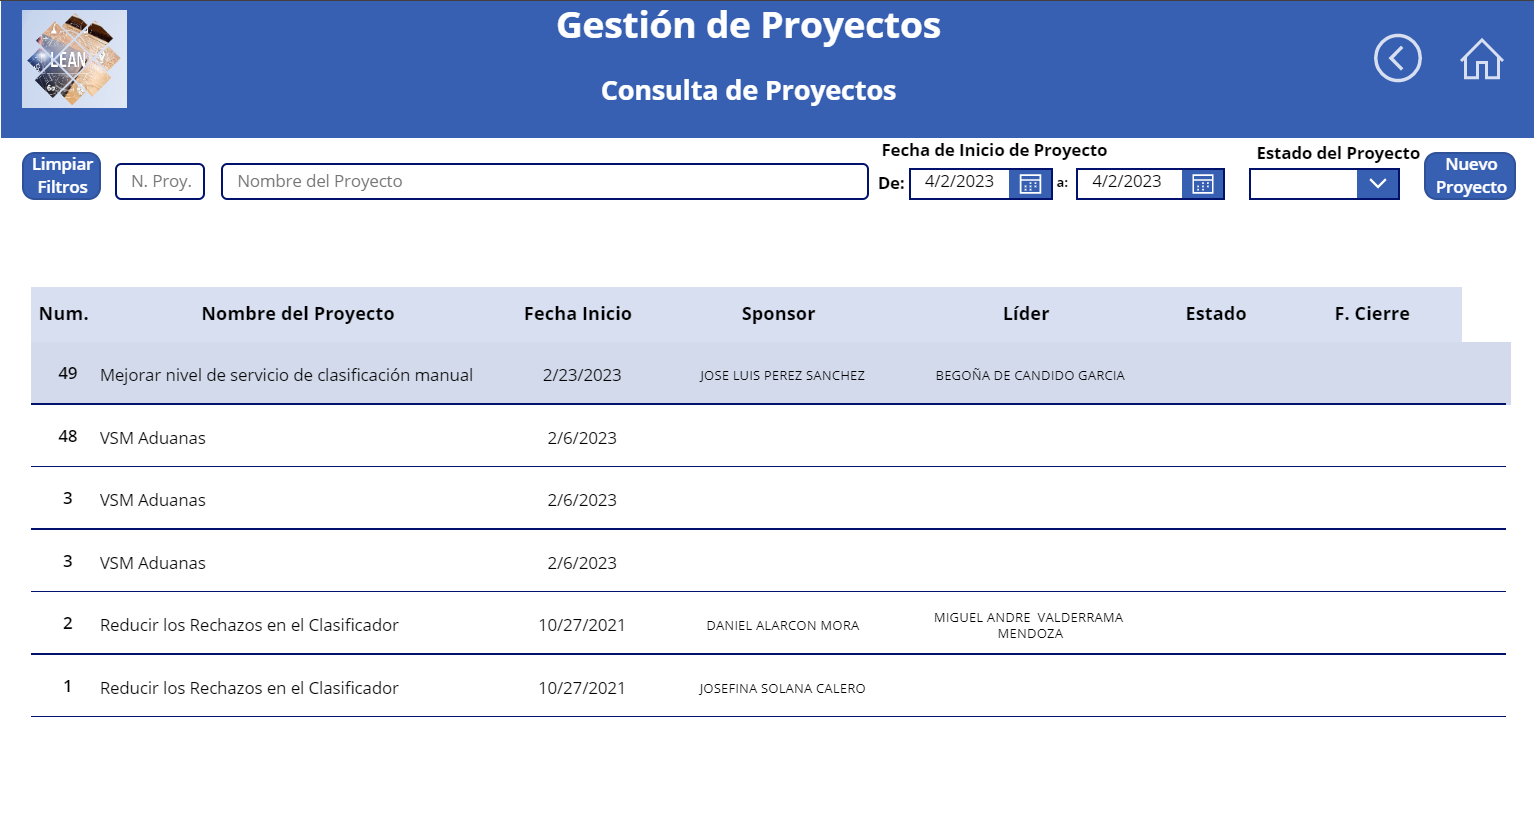Click the 'De' start date text field
This screenshot has width=1534, height=837.
[x=959, y=182]
